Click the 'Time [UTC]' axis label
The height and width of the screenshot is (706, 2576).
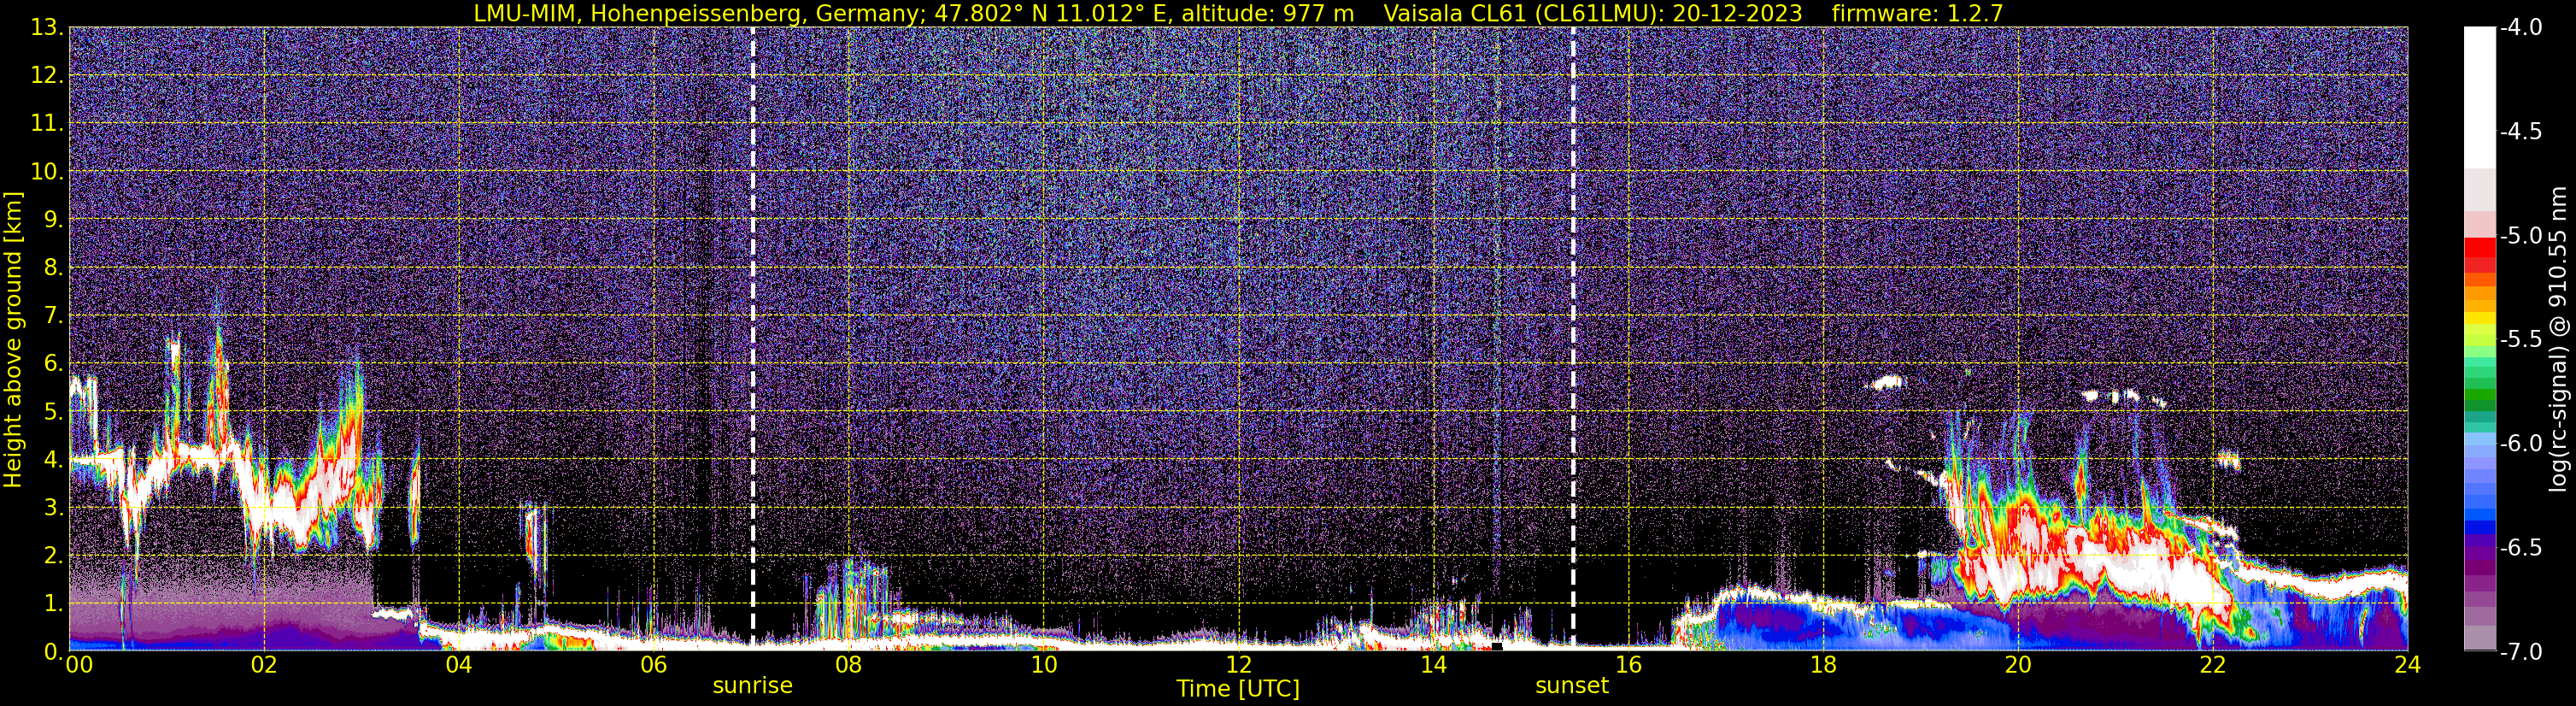point(1238,689)
